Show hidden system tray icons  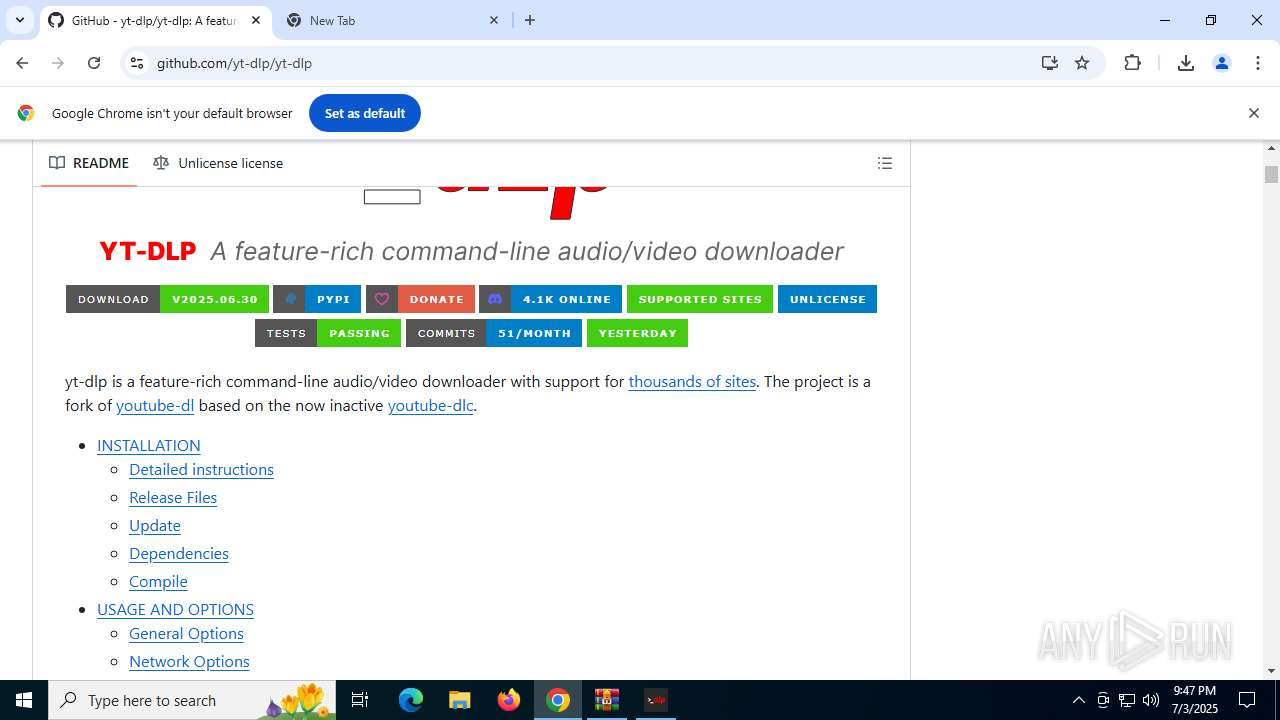1078,700
